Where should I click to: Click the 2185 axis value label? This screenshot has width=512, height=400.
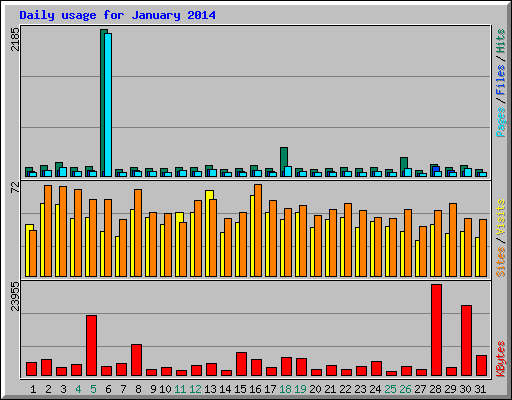pos(15,39)
